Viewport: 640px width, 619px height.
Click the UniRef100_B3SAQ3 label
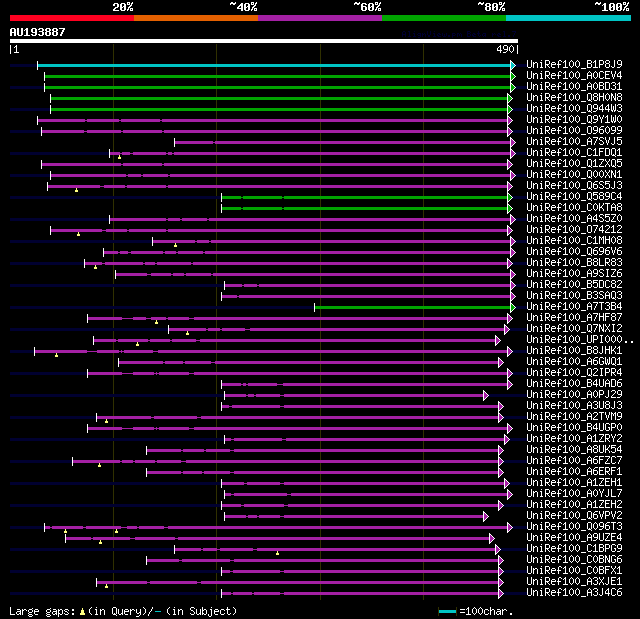(574, 296)
